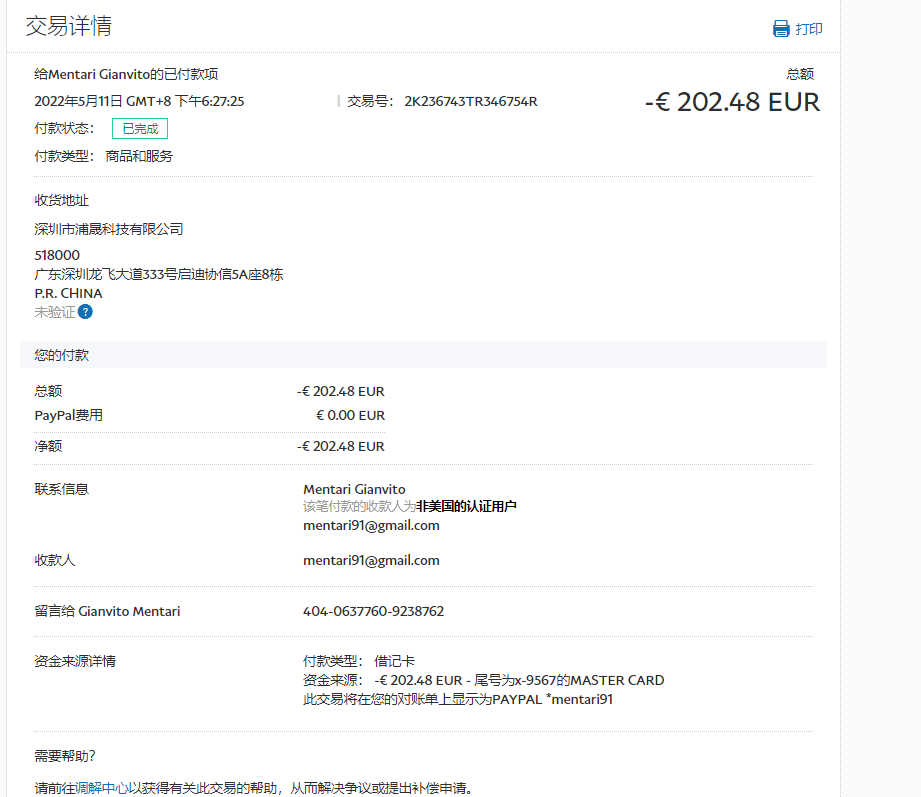The width and height of the screenshot is (921, 797).
Task: Click the 需要帮助? heading
Action: pos(65,755)
